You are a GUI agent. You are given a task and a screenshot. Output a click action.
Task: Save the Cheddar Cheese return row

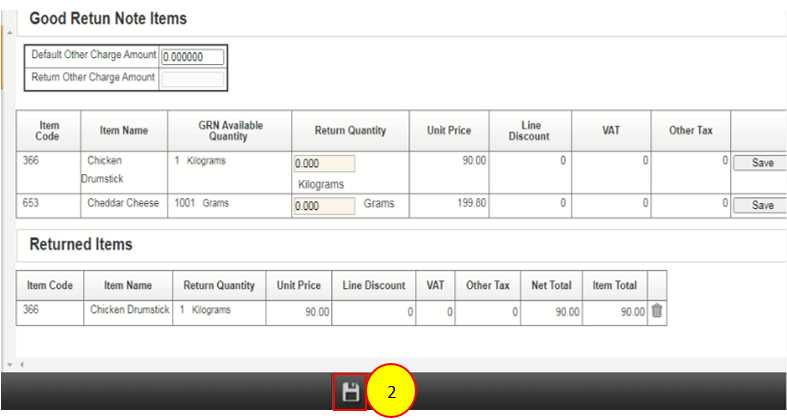point(761,205)
